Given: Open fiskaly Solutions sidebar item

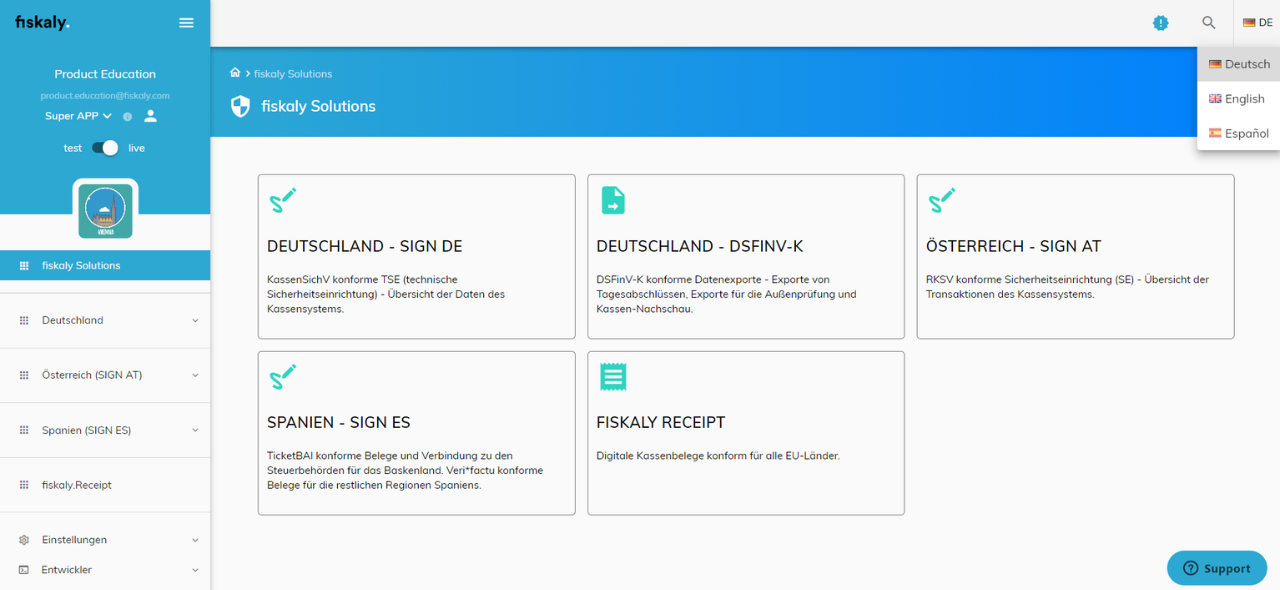Looking at the screenshot, I should click(x=105, y=265).
